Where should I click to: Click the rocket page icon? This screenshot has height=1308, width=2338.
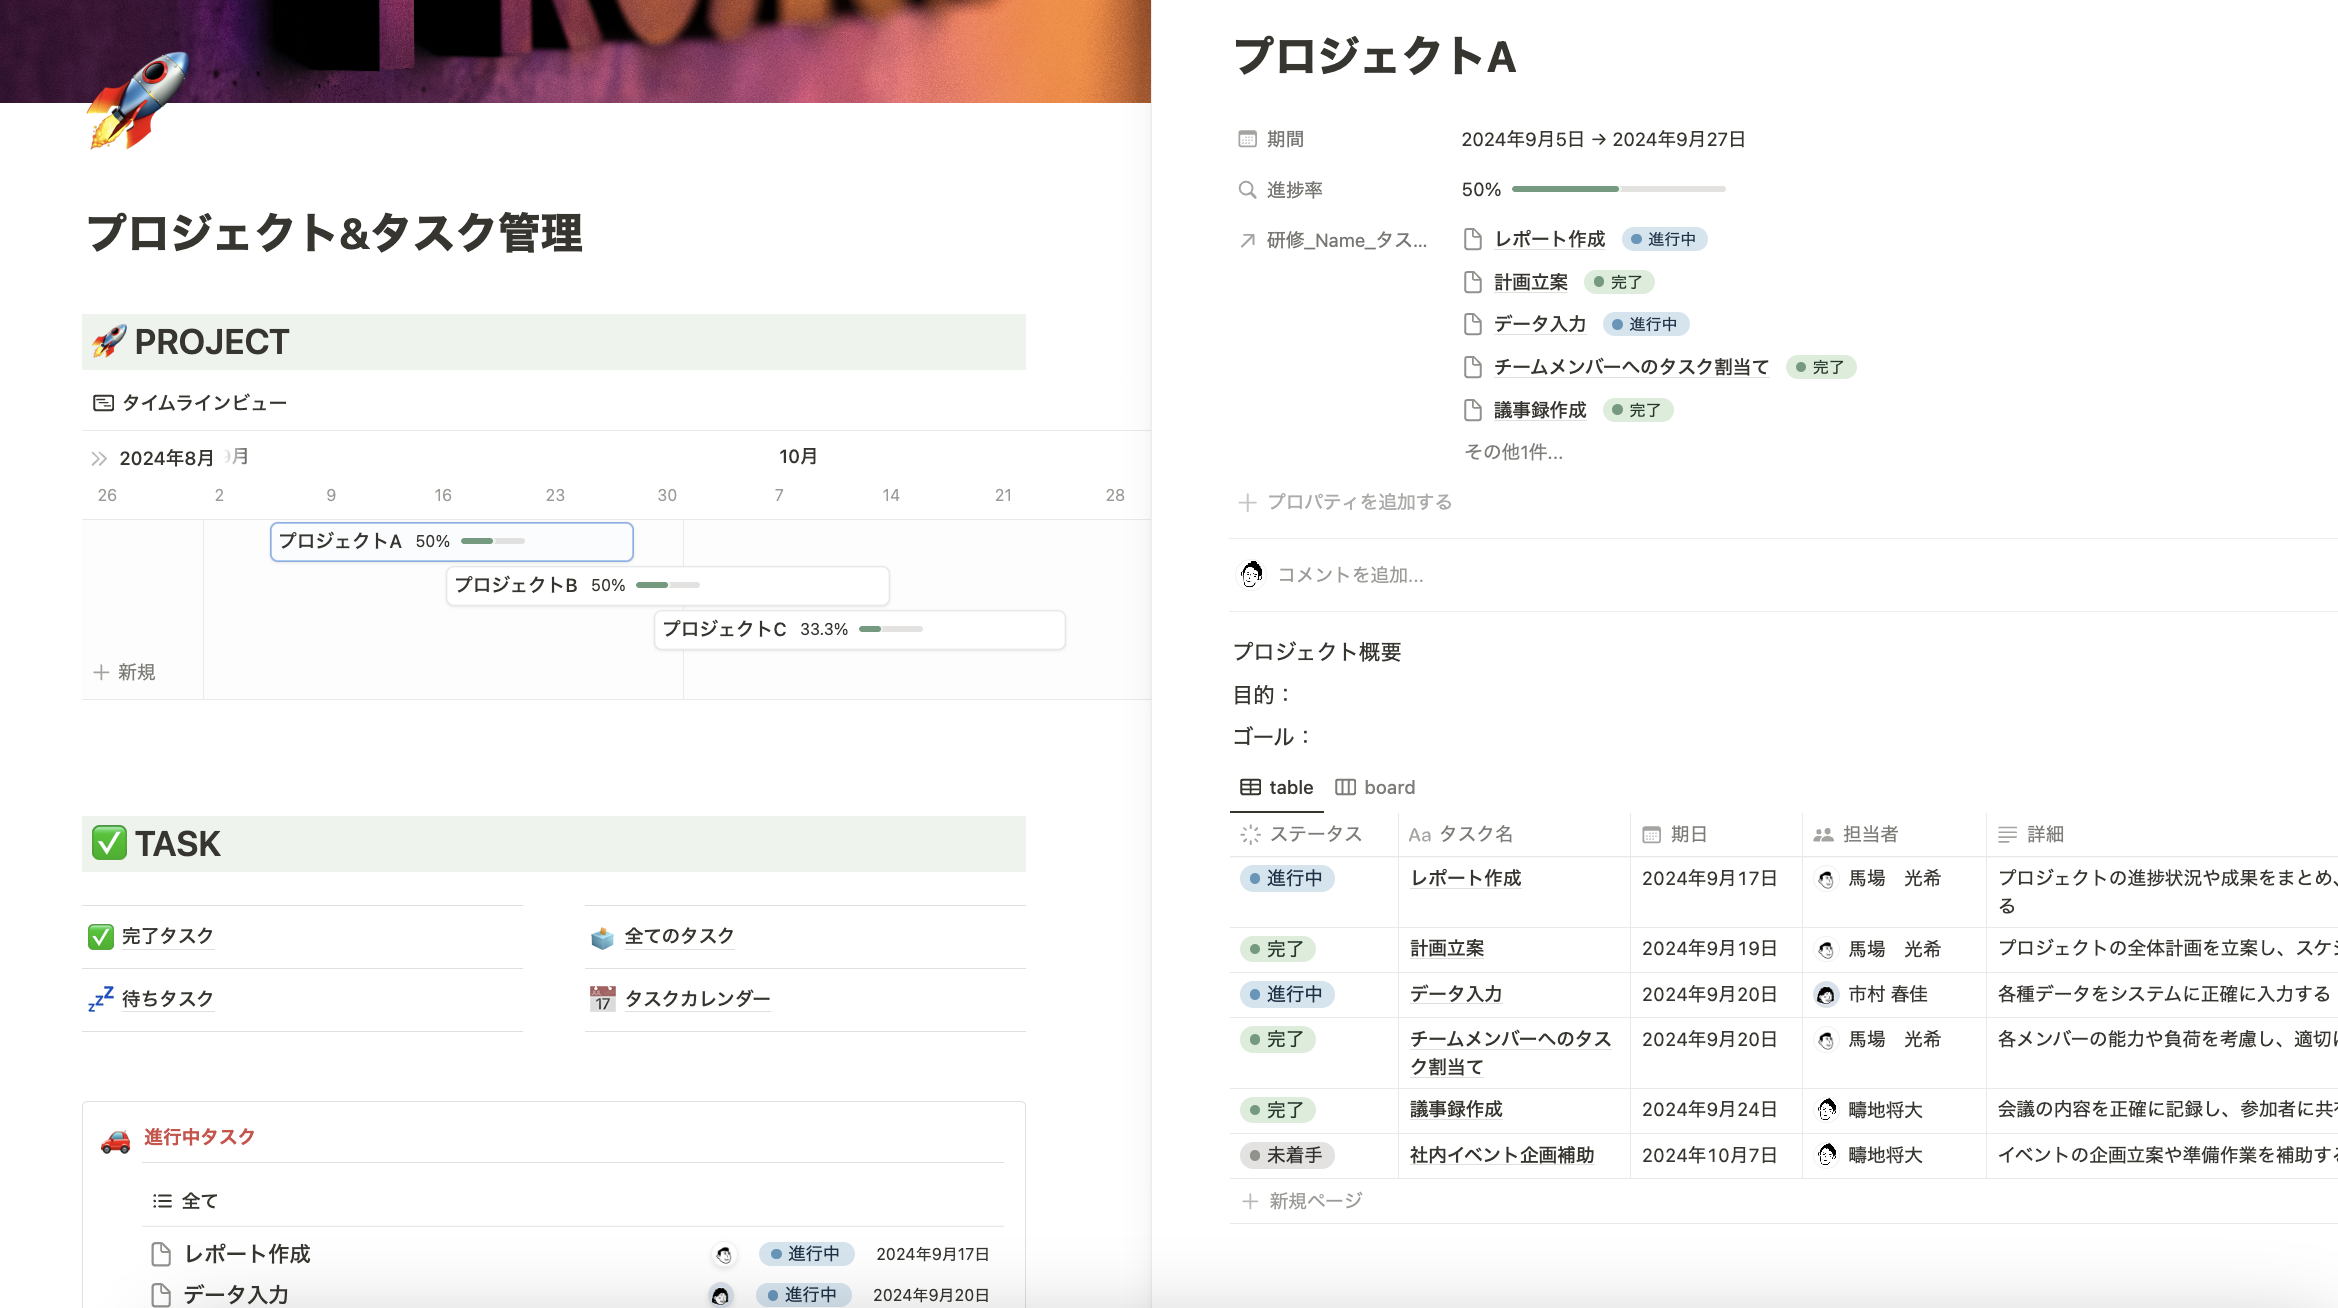click(x=138, y=102)
